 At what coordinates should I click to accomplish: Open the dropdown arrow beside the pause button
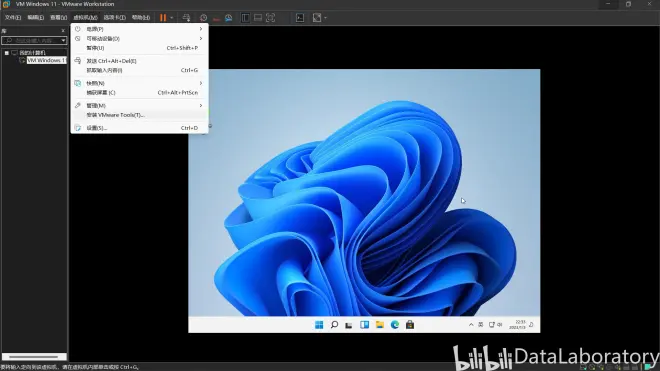pos(172,18)
